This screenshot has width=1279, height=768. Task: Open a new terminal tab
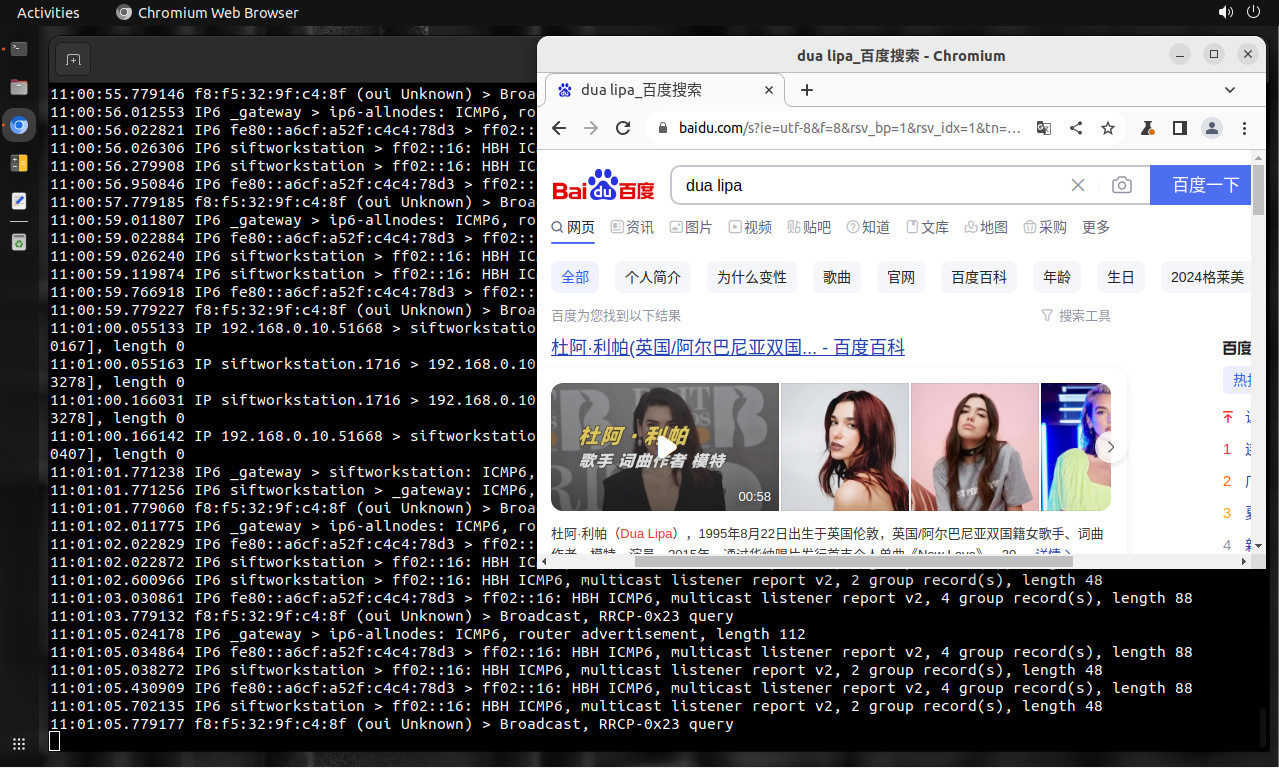coord(73,60)
